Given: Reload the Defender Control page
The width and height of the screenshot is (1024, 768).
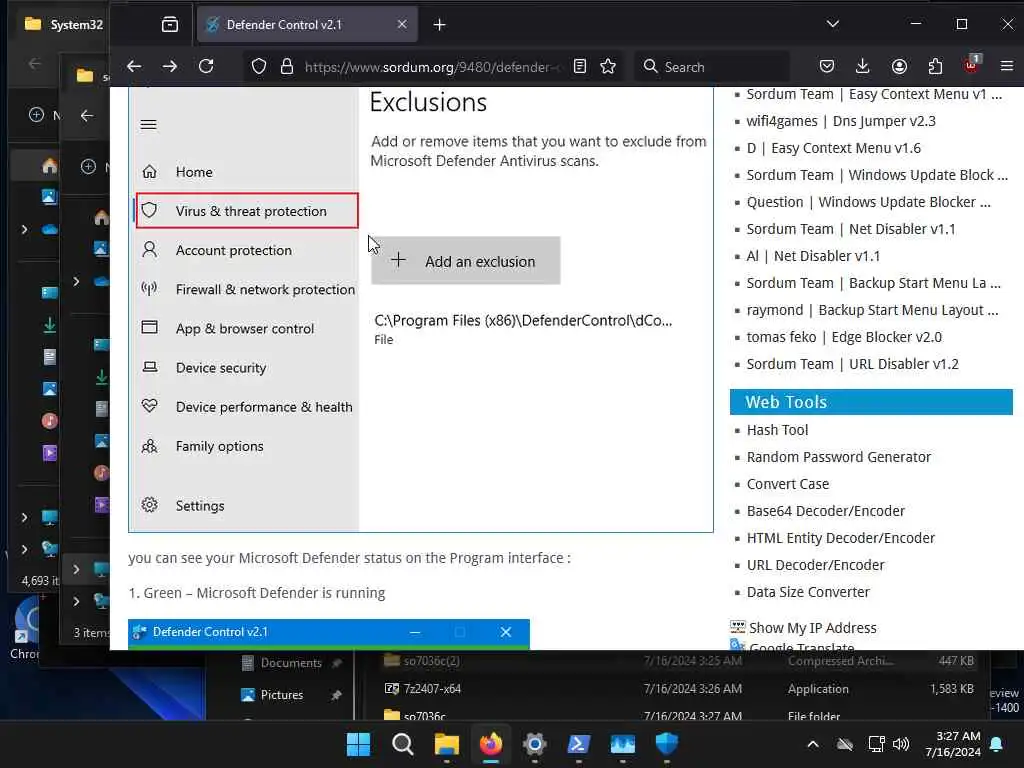Looking at the screenshot, I should (206, 66).
